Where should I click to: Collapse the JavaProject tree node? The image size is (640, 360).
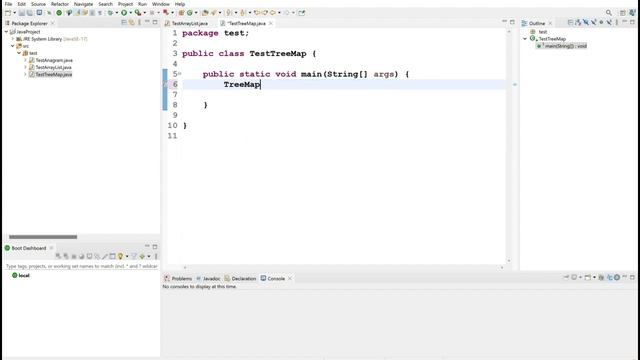(x=6, y=31)
